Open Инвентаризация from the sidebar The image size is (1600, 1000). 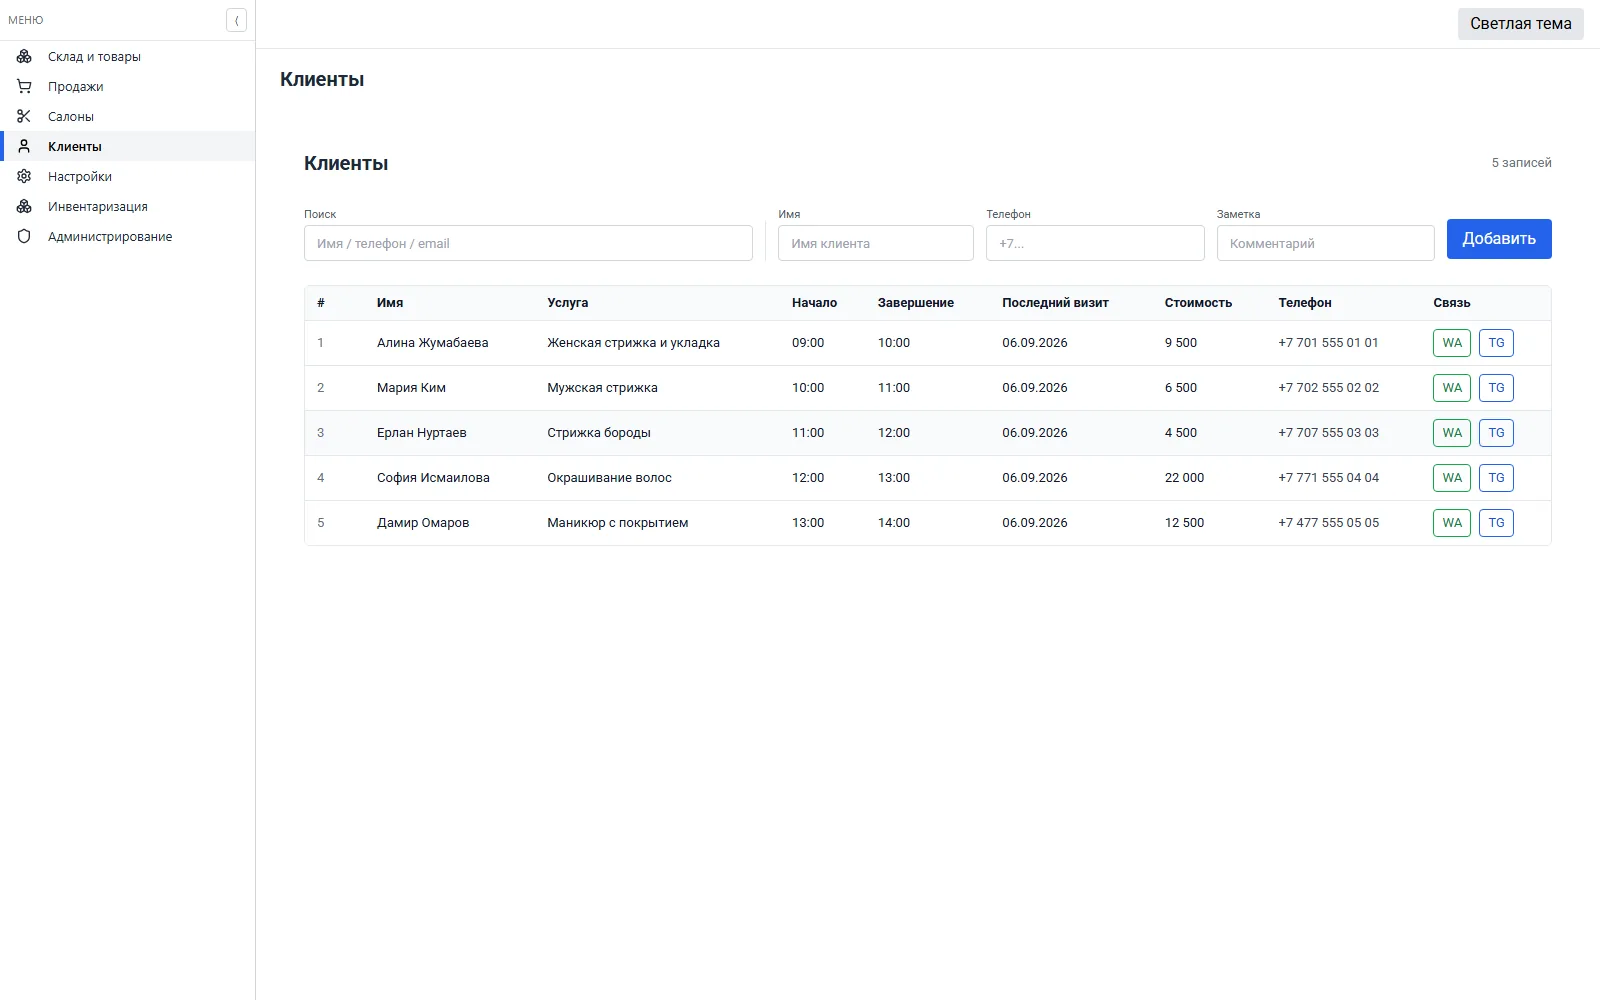[128, 206]
